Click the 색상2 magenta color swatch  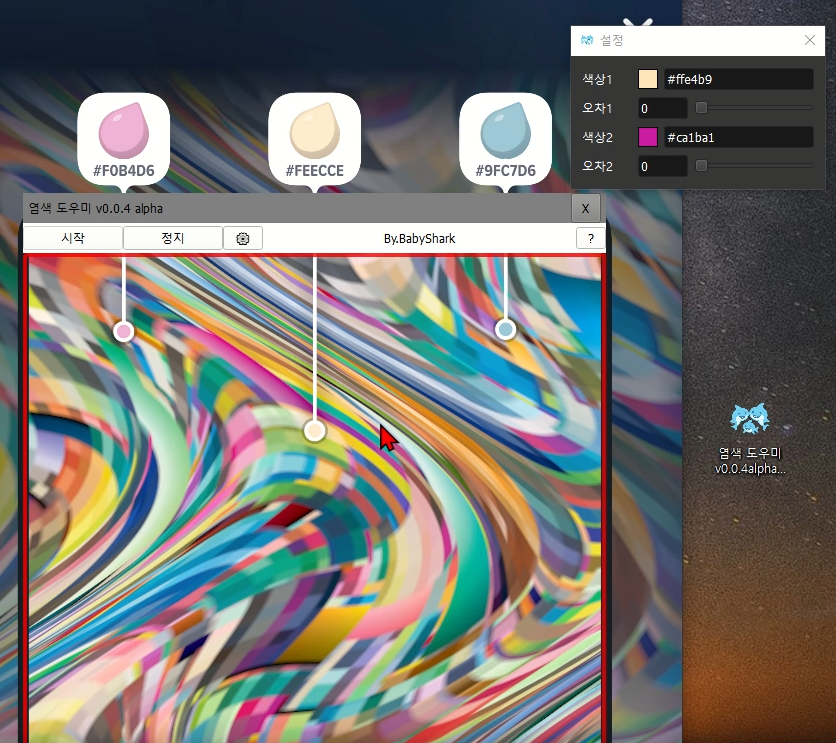click(648, 137)
